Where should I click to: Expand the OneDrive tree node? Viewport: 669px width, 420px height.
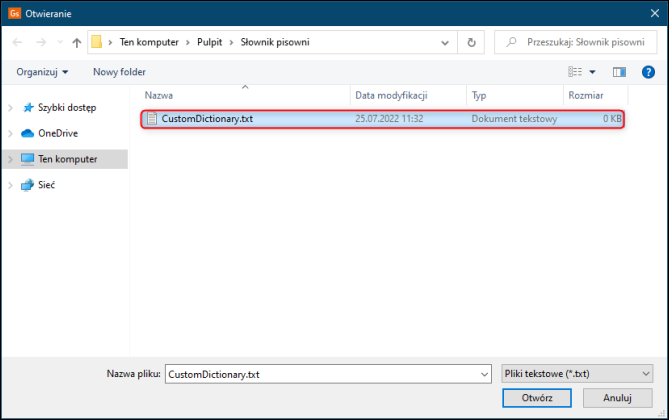click(10, 134)
